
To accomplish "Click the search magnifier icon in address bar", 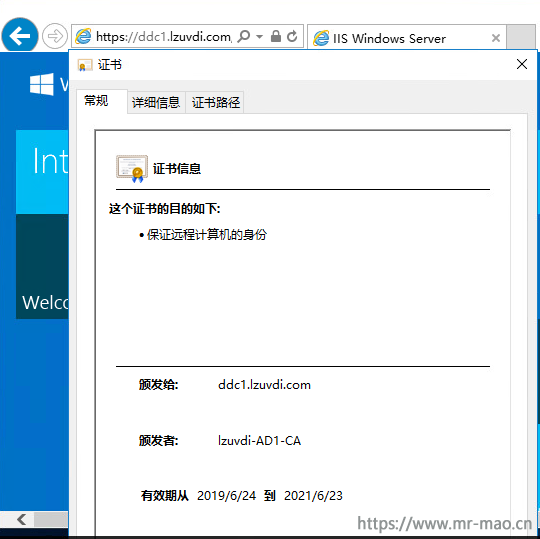I will point(244,36).
